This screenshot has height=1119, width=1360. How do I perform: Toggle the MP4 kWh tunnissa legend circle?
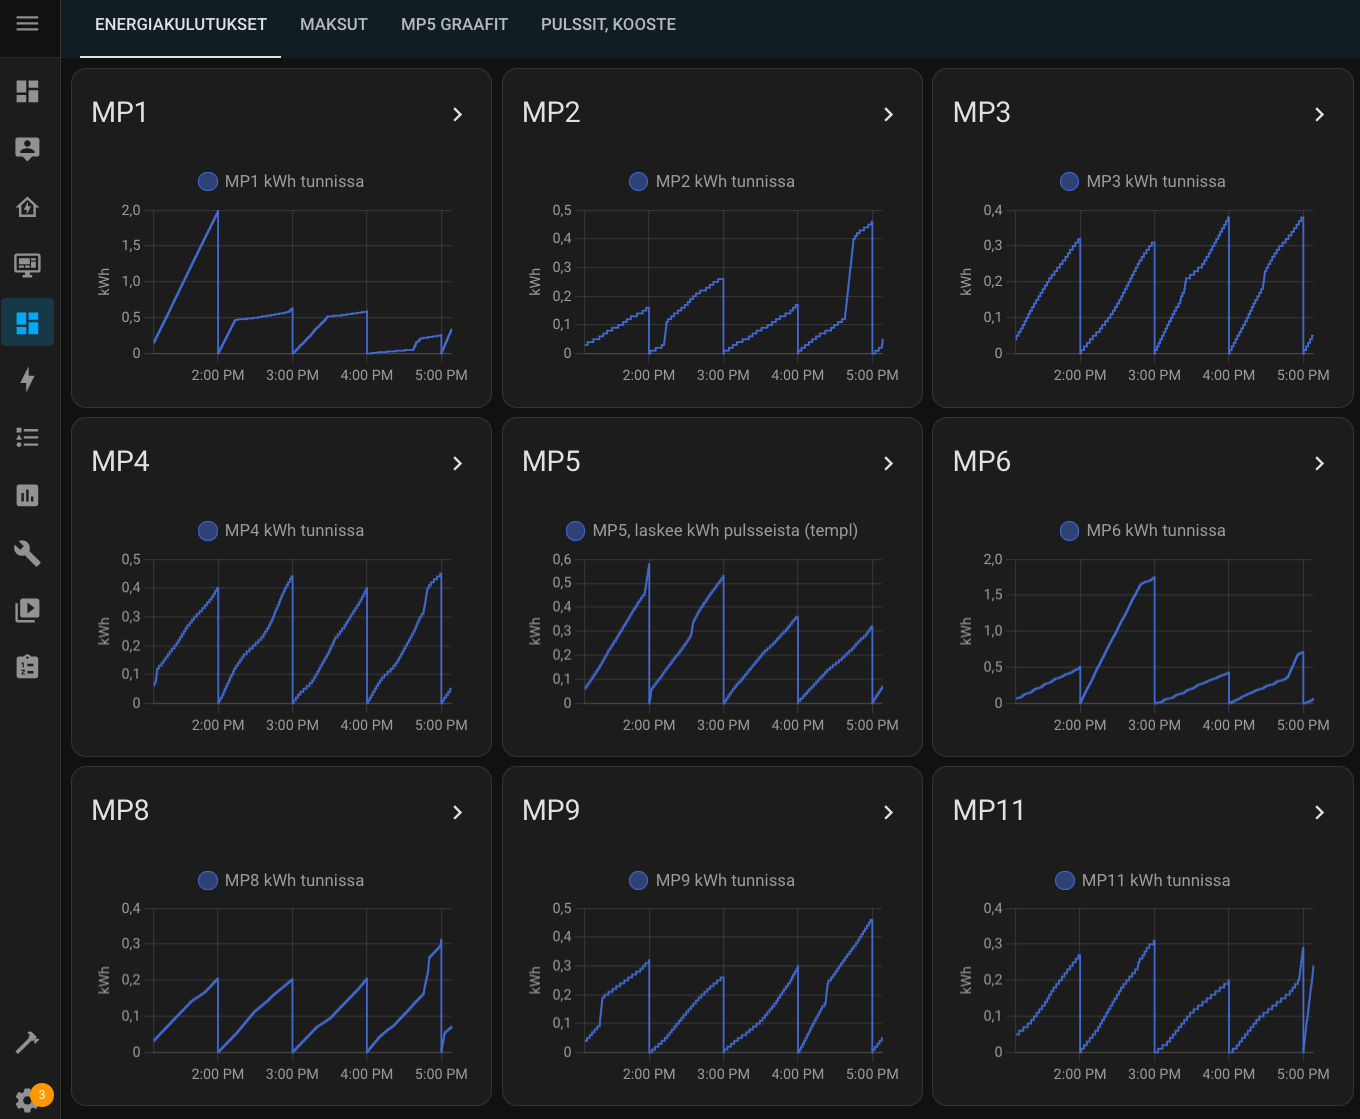click(x=208, y=531)
